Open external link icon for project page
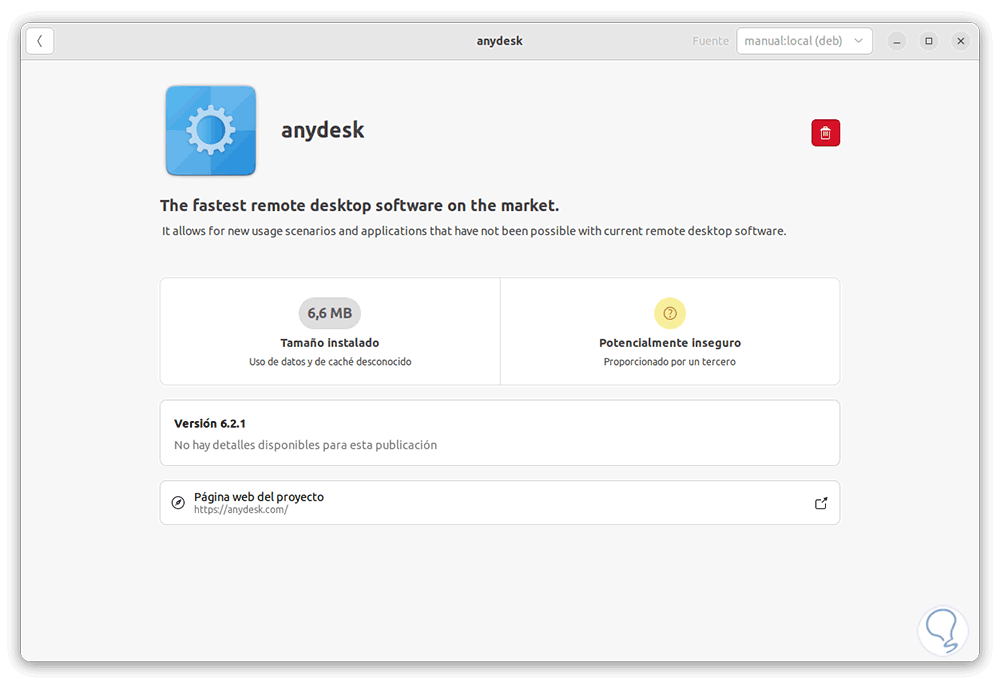Viewport: 1000px width, 689px height. coord(821,503)
